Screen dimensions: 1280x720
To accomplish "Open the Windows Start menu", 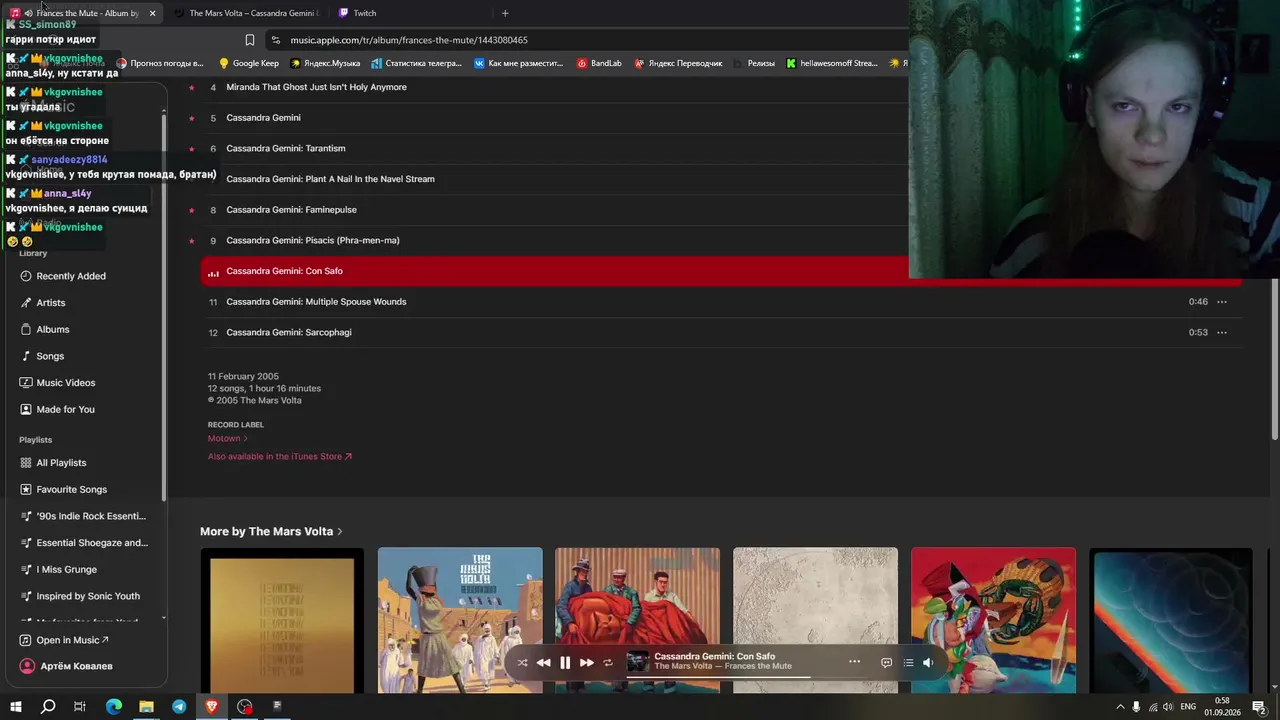I will click(x=15, y=706).
